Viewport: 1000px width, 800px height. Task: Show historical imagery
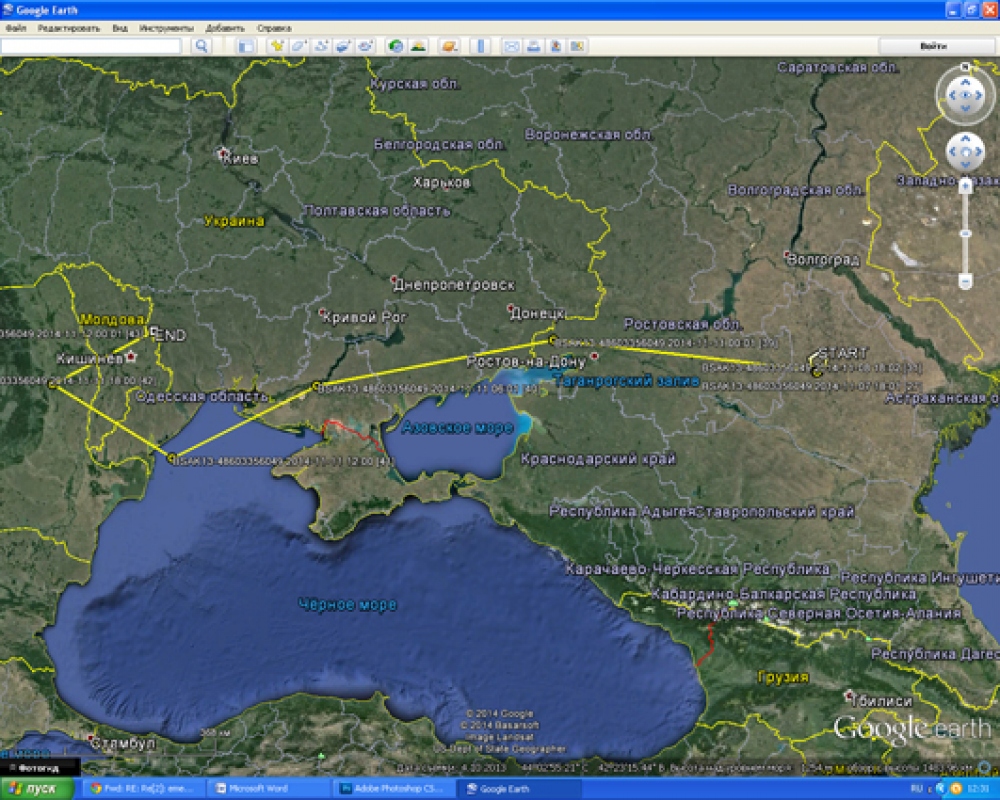pyautogui.click(x=395, y=46)
